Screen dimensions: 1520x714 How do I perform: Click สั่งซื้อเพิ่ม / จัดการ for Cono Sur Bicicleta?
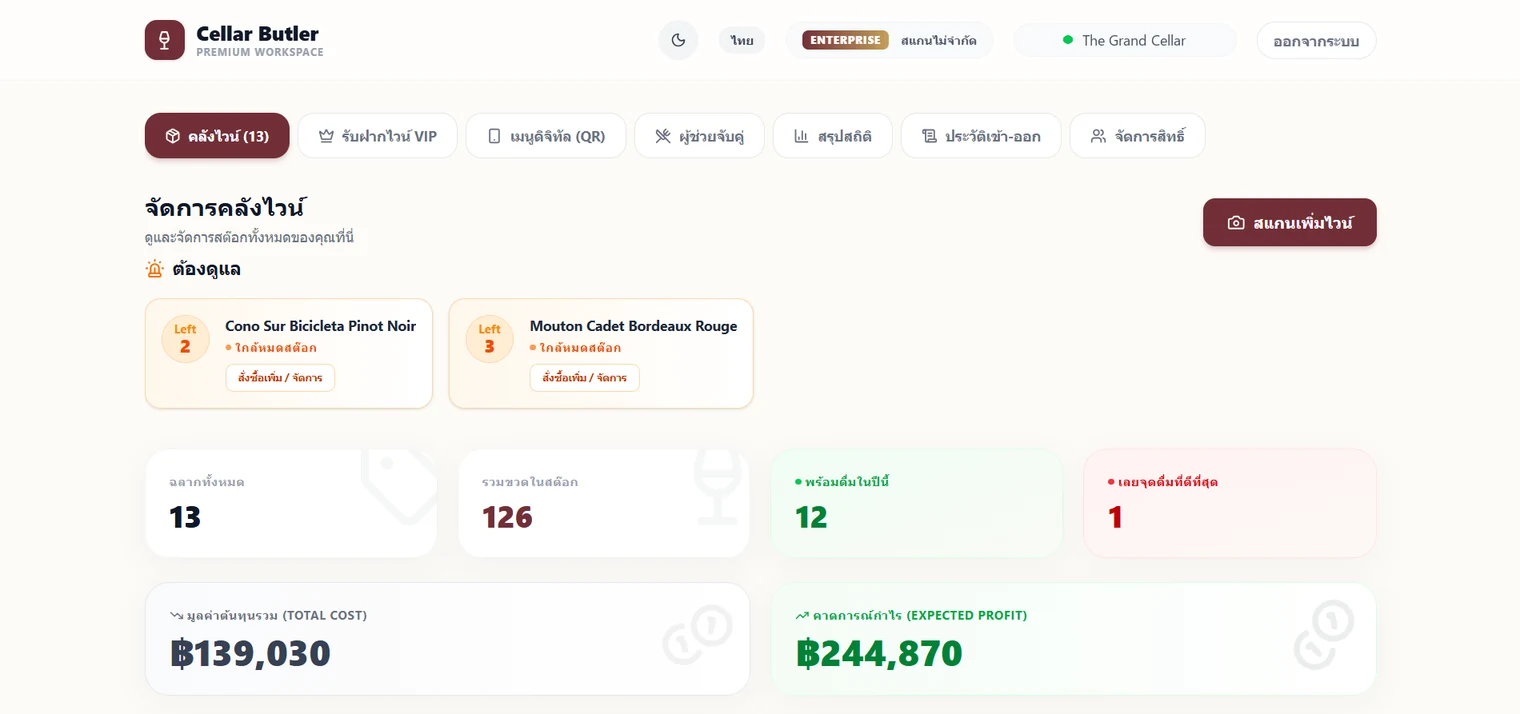(280, 378)
